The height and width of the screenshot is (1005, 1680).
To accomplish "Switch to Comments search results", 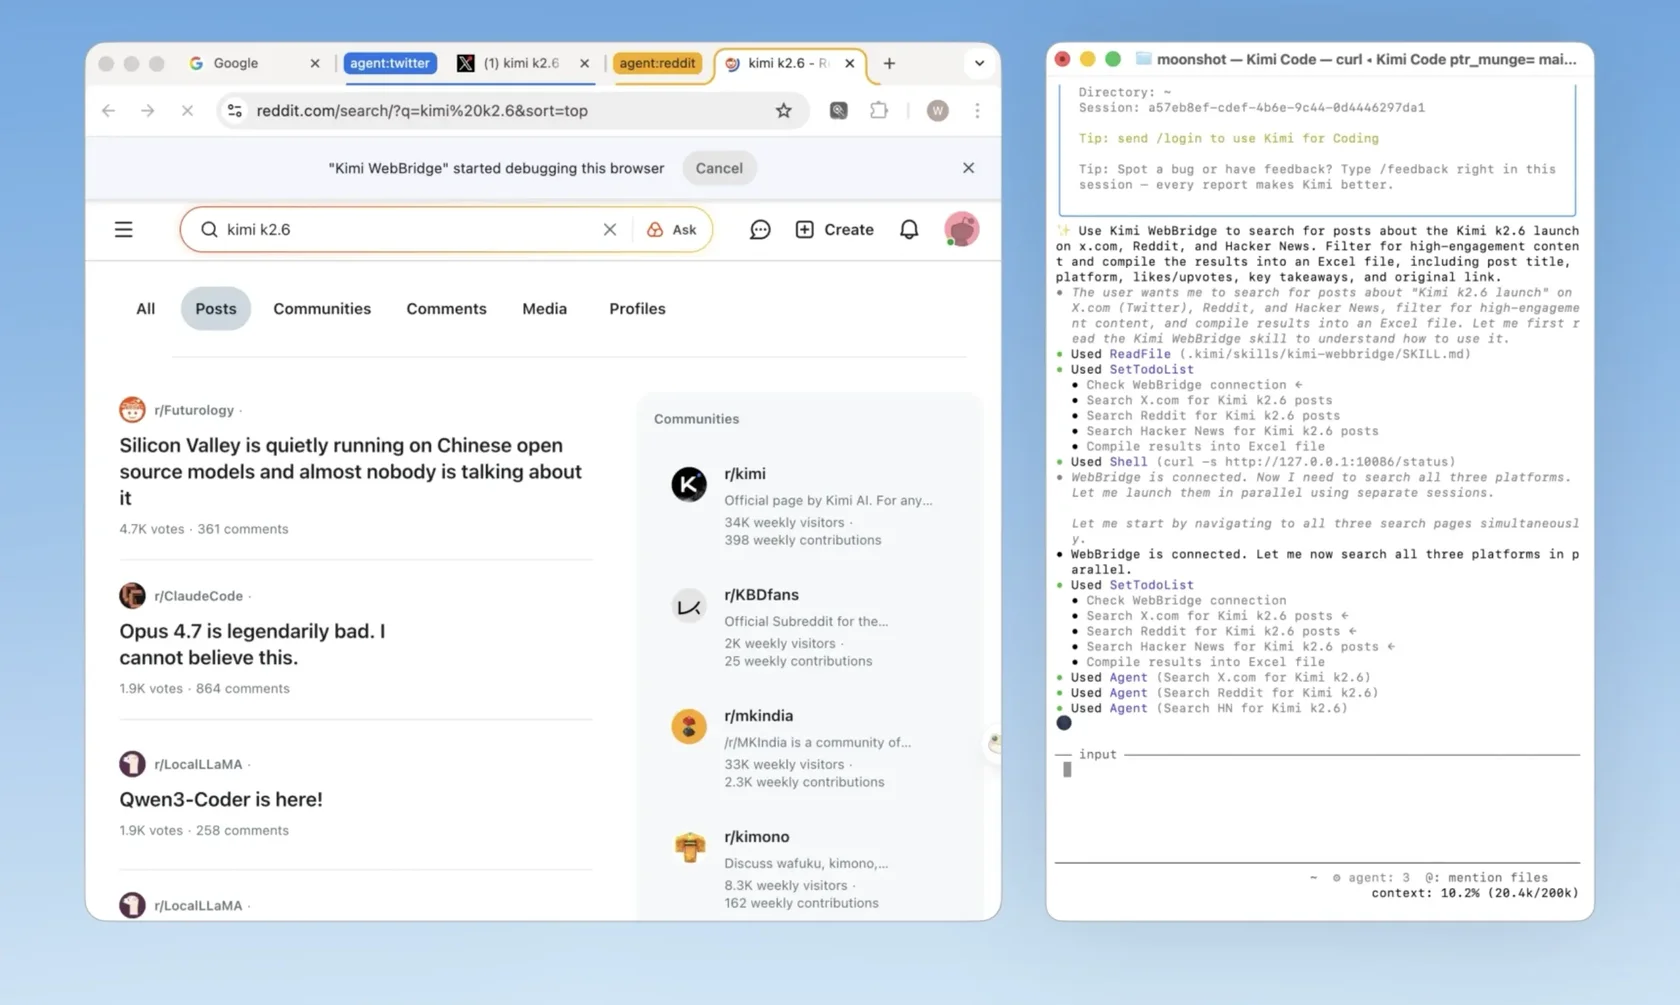I will (x=446, y=309).
